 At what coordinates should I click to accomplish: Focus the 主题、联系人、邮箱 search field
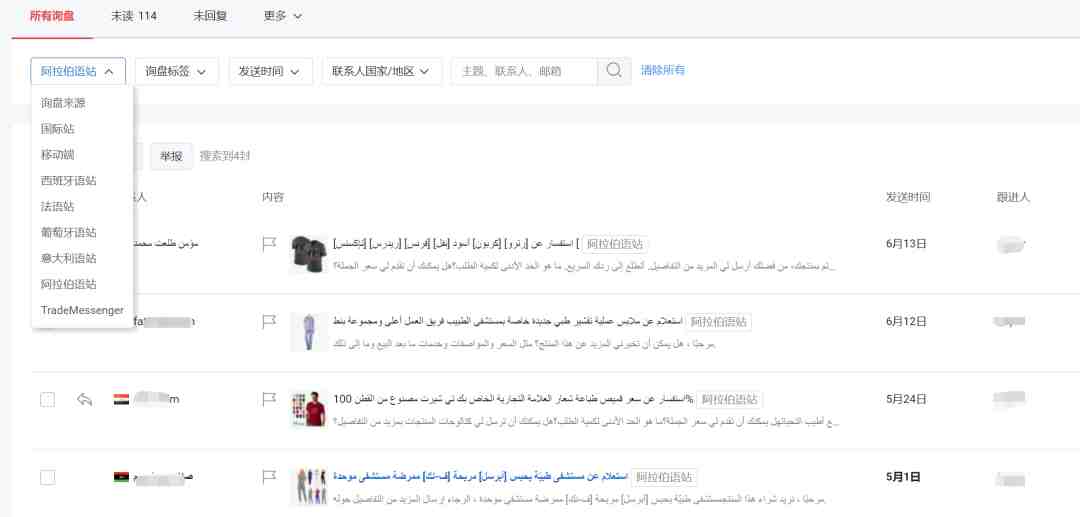(524, 71)
